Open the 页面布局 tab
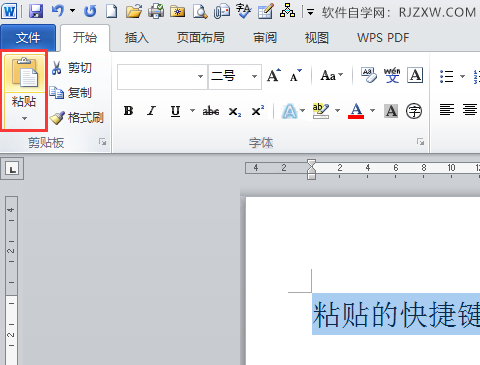 (x=201, y=38)
